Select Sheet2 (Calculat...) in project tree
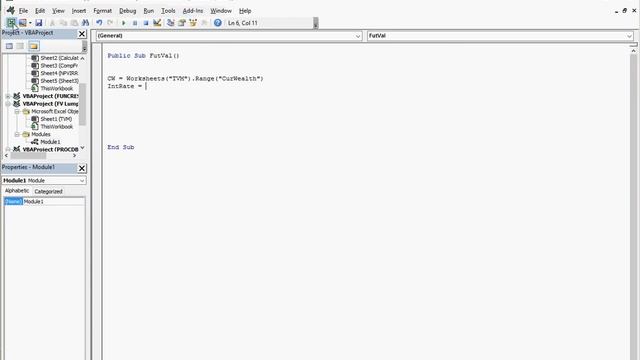Screen dimensions: 640x360 (55, 58)
